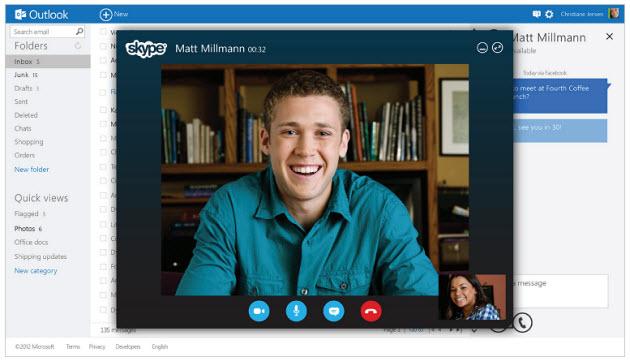Minimize the Skype call window
This screenshot has width=630, height=360.
[x=482, y=48]
